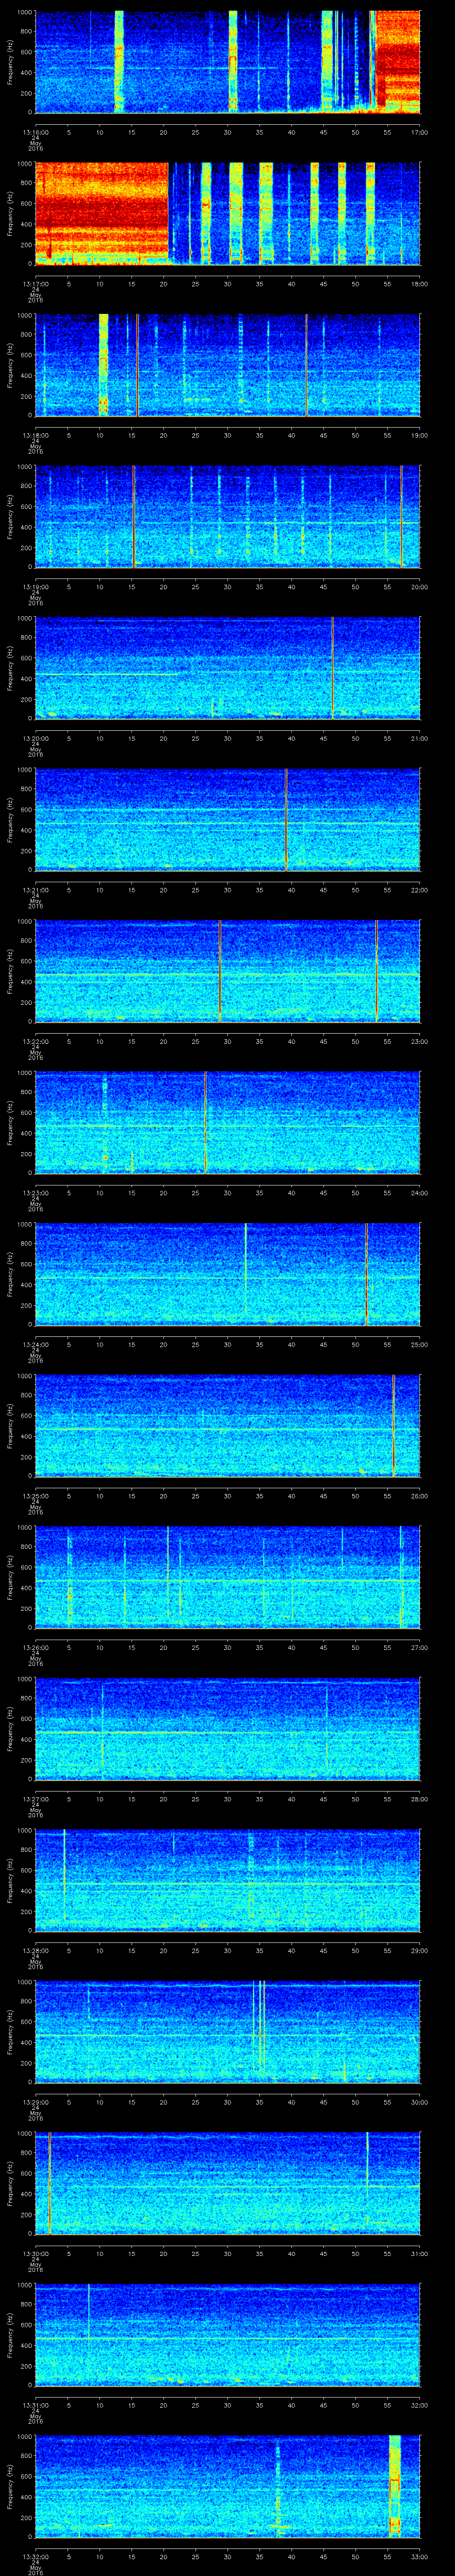Image resolution: width=455 pixels, height=2576 pixels.
Task: Open the 13:28:00 spectrogram panel
Action: pos(227,1879)
